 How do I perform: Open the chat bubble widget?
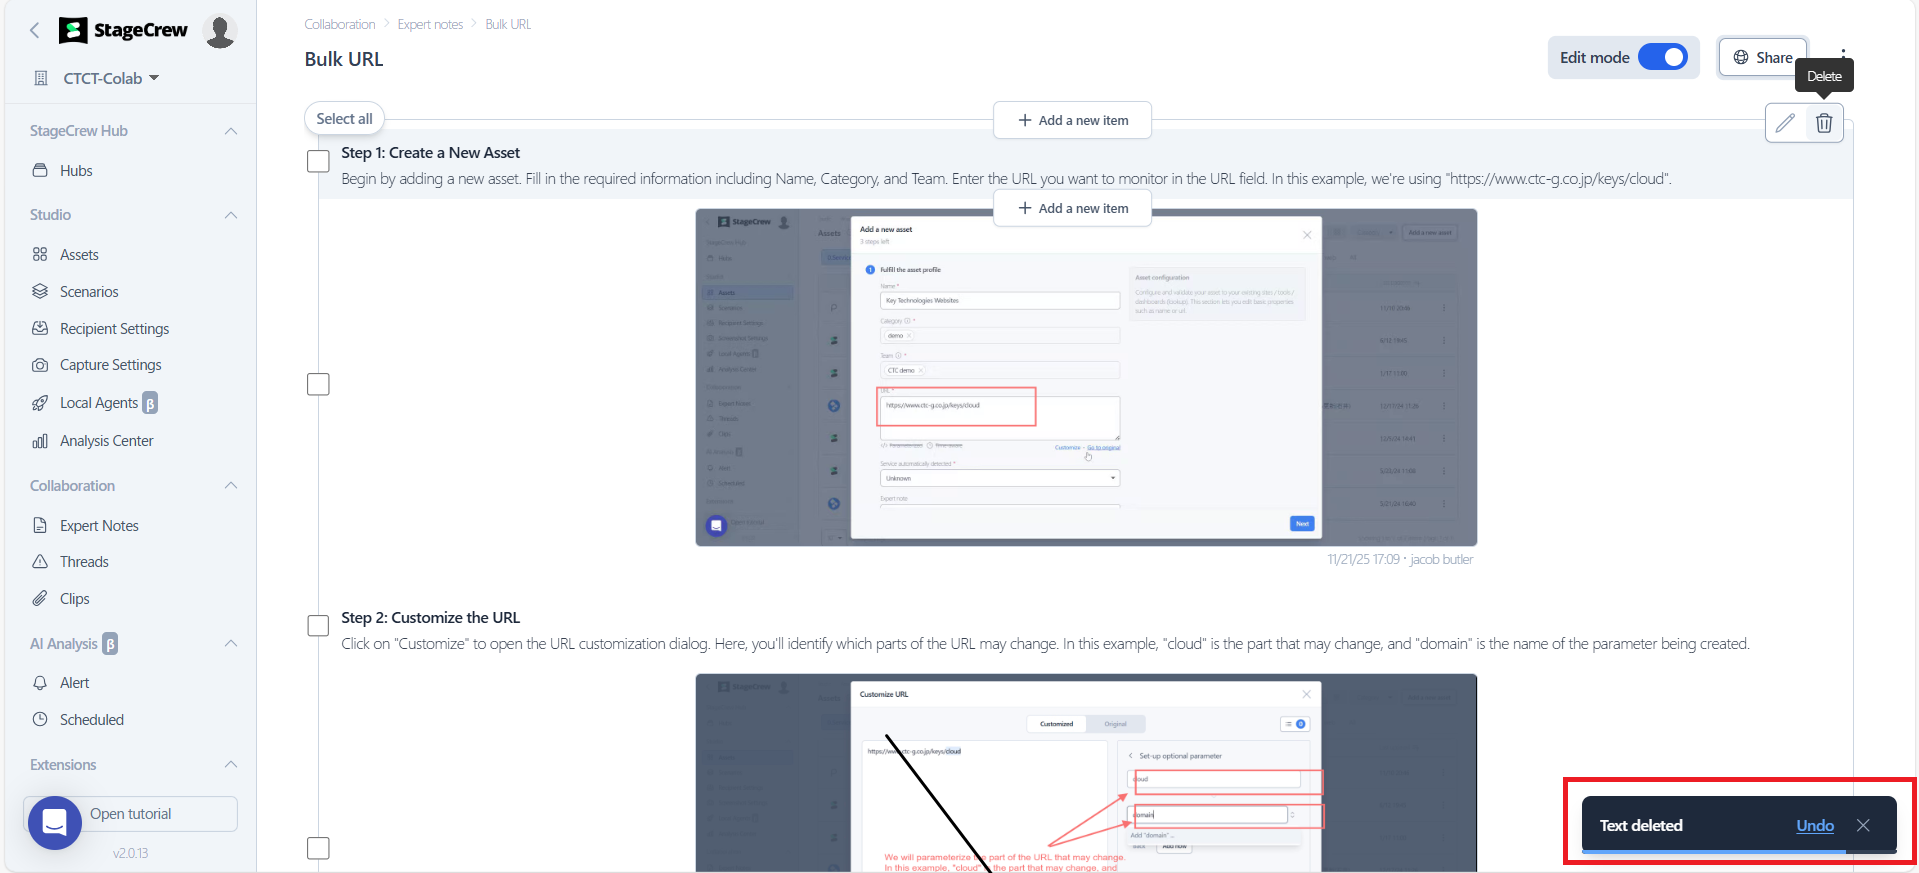click(54, 823)
